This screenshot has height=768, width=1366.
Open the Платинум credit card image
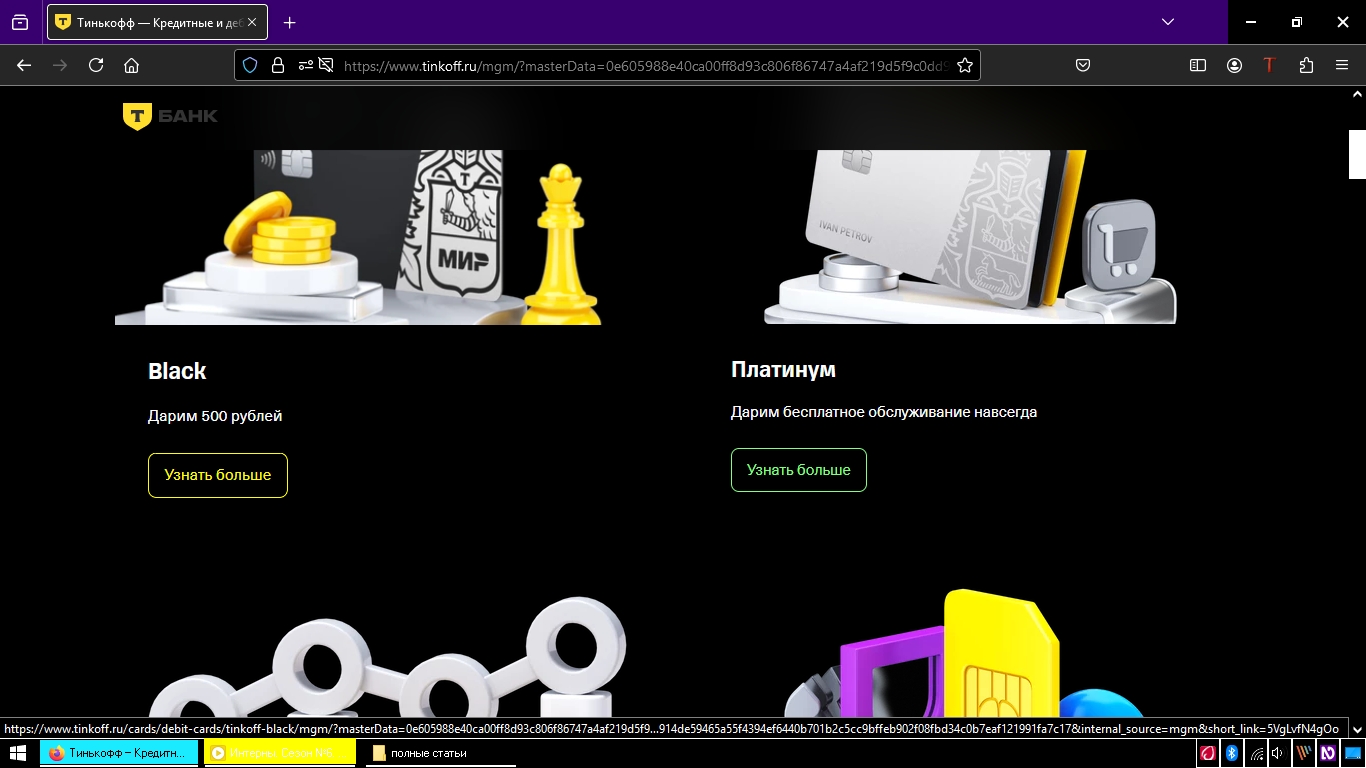(x=970, y=237)
